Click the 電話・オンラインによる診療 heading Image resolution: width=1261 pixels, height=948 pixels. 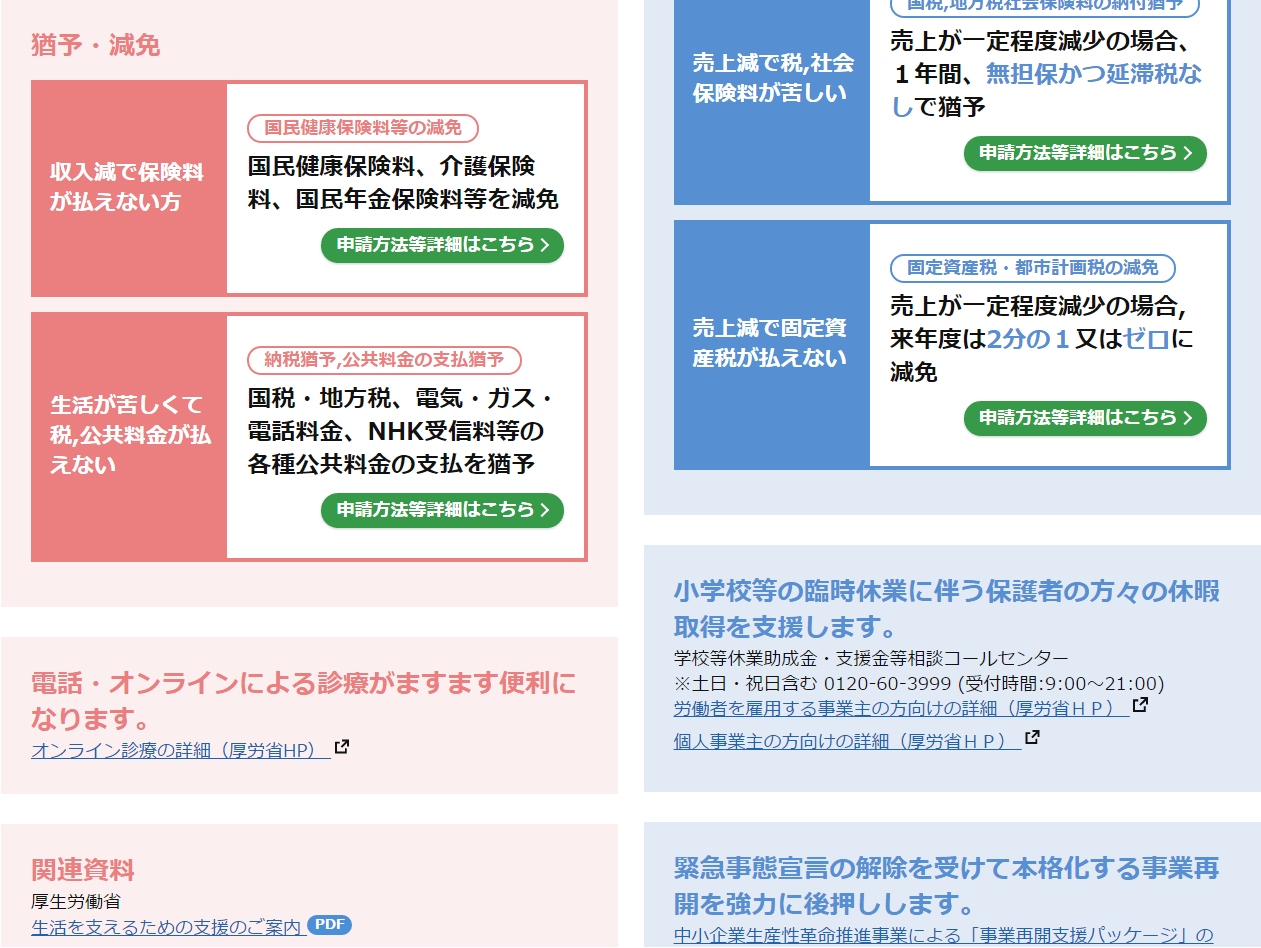[x=304, y=701]
